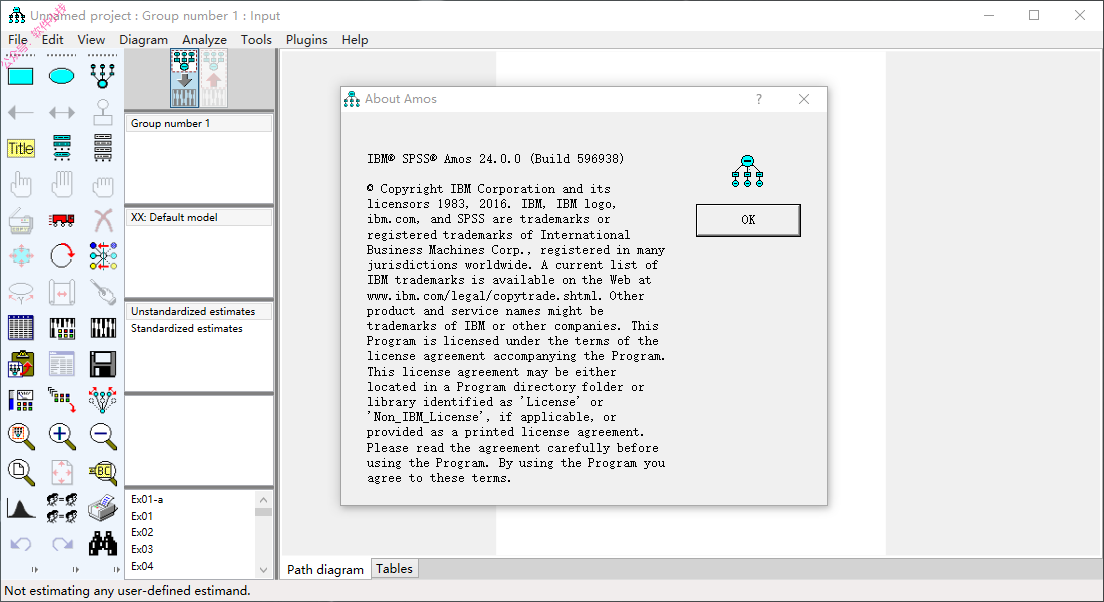The image size is (1104, 602).
Task: Open the list variables in model tool
Action: coord(61,149)
